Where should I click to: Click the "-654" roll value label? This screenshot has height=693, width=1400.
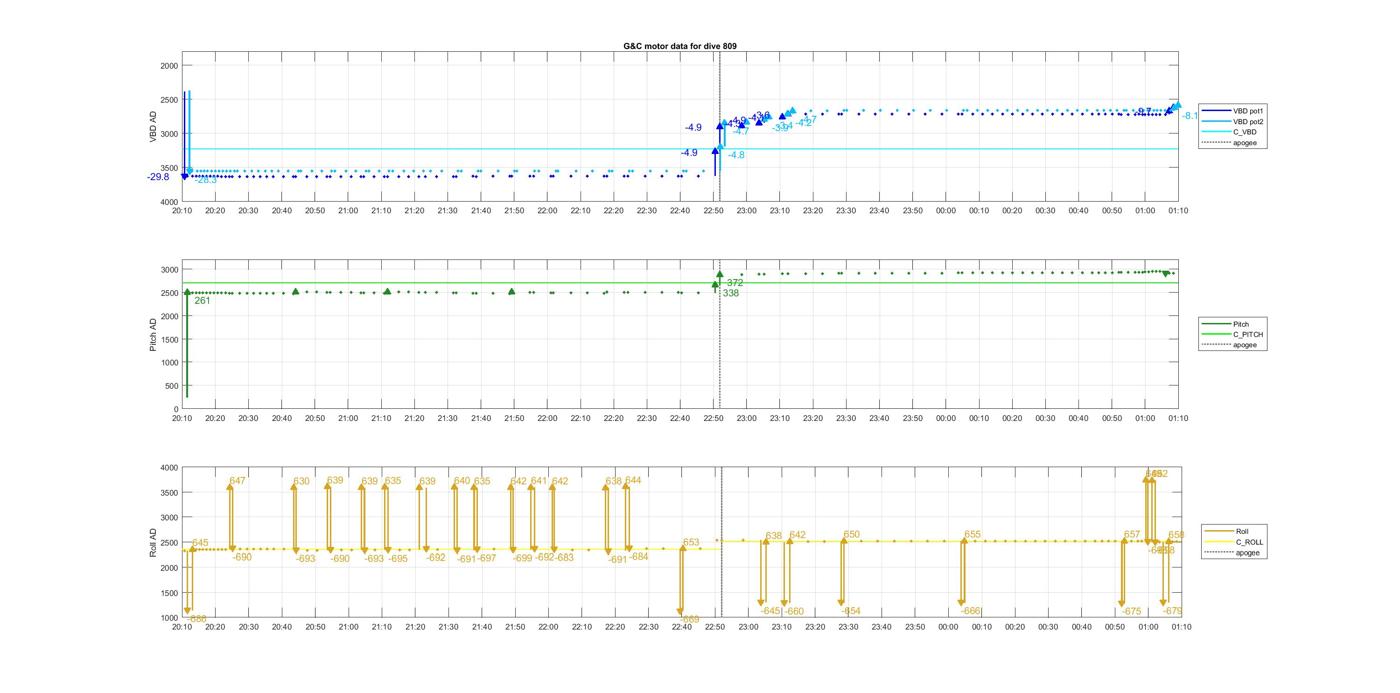tap(850, 611)
